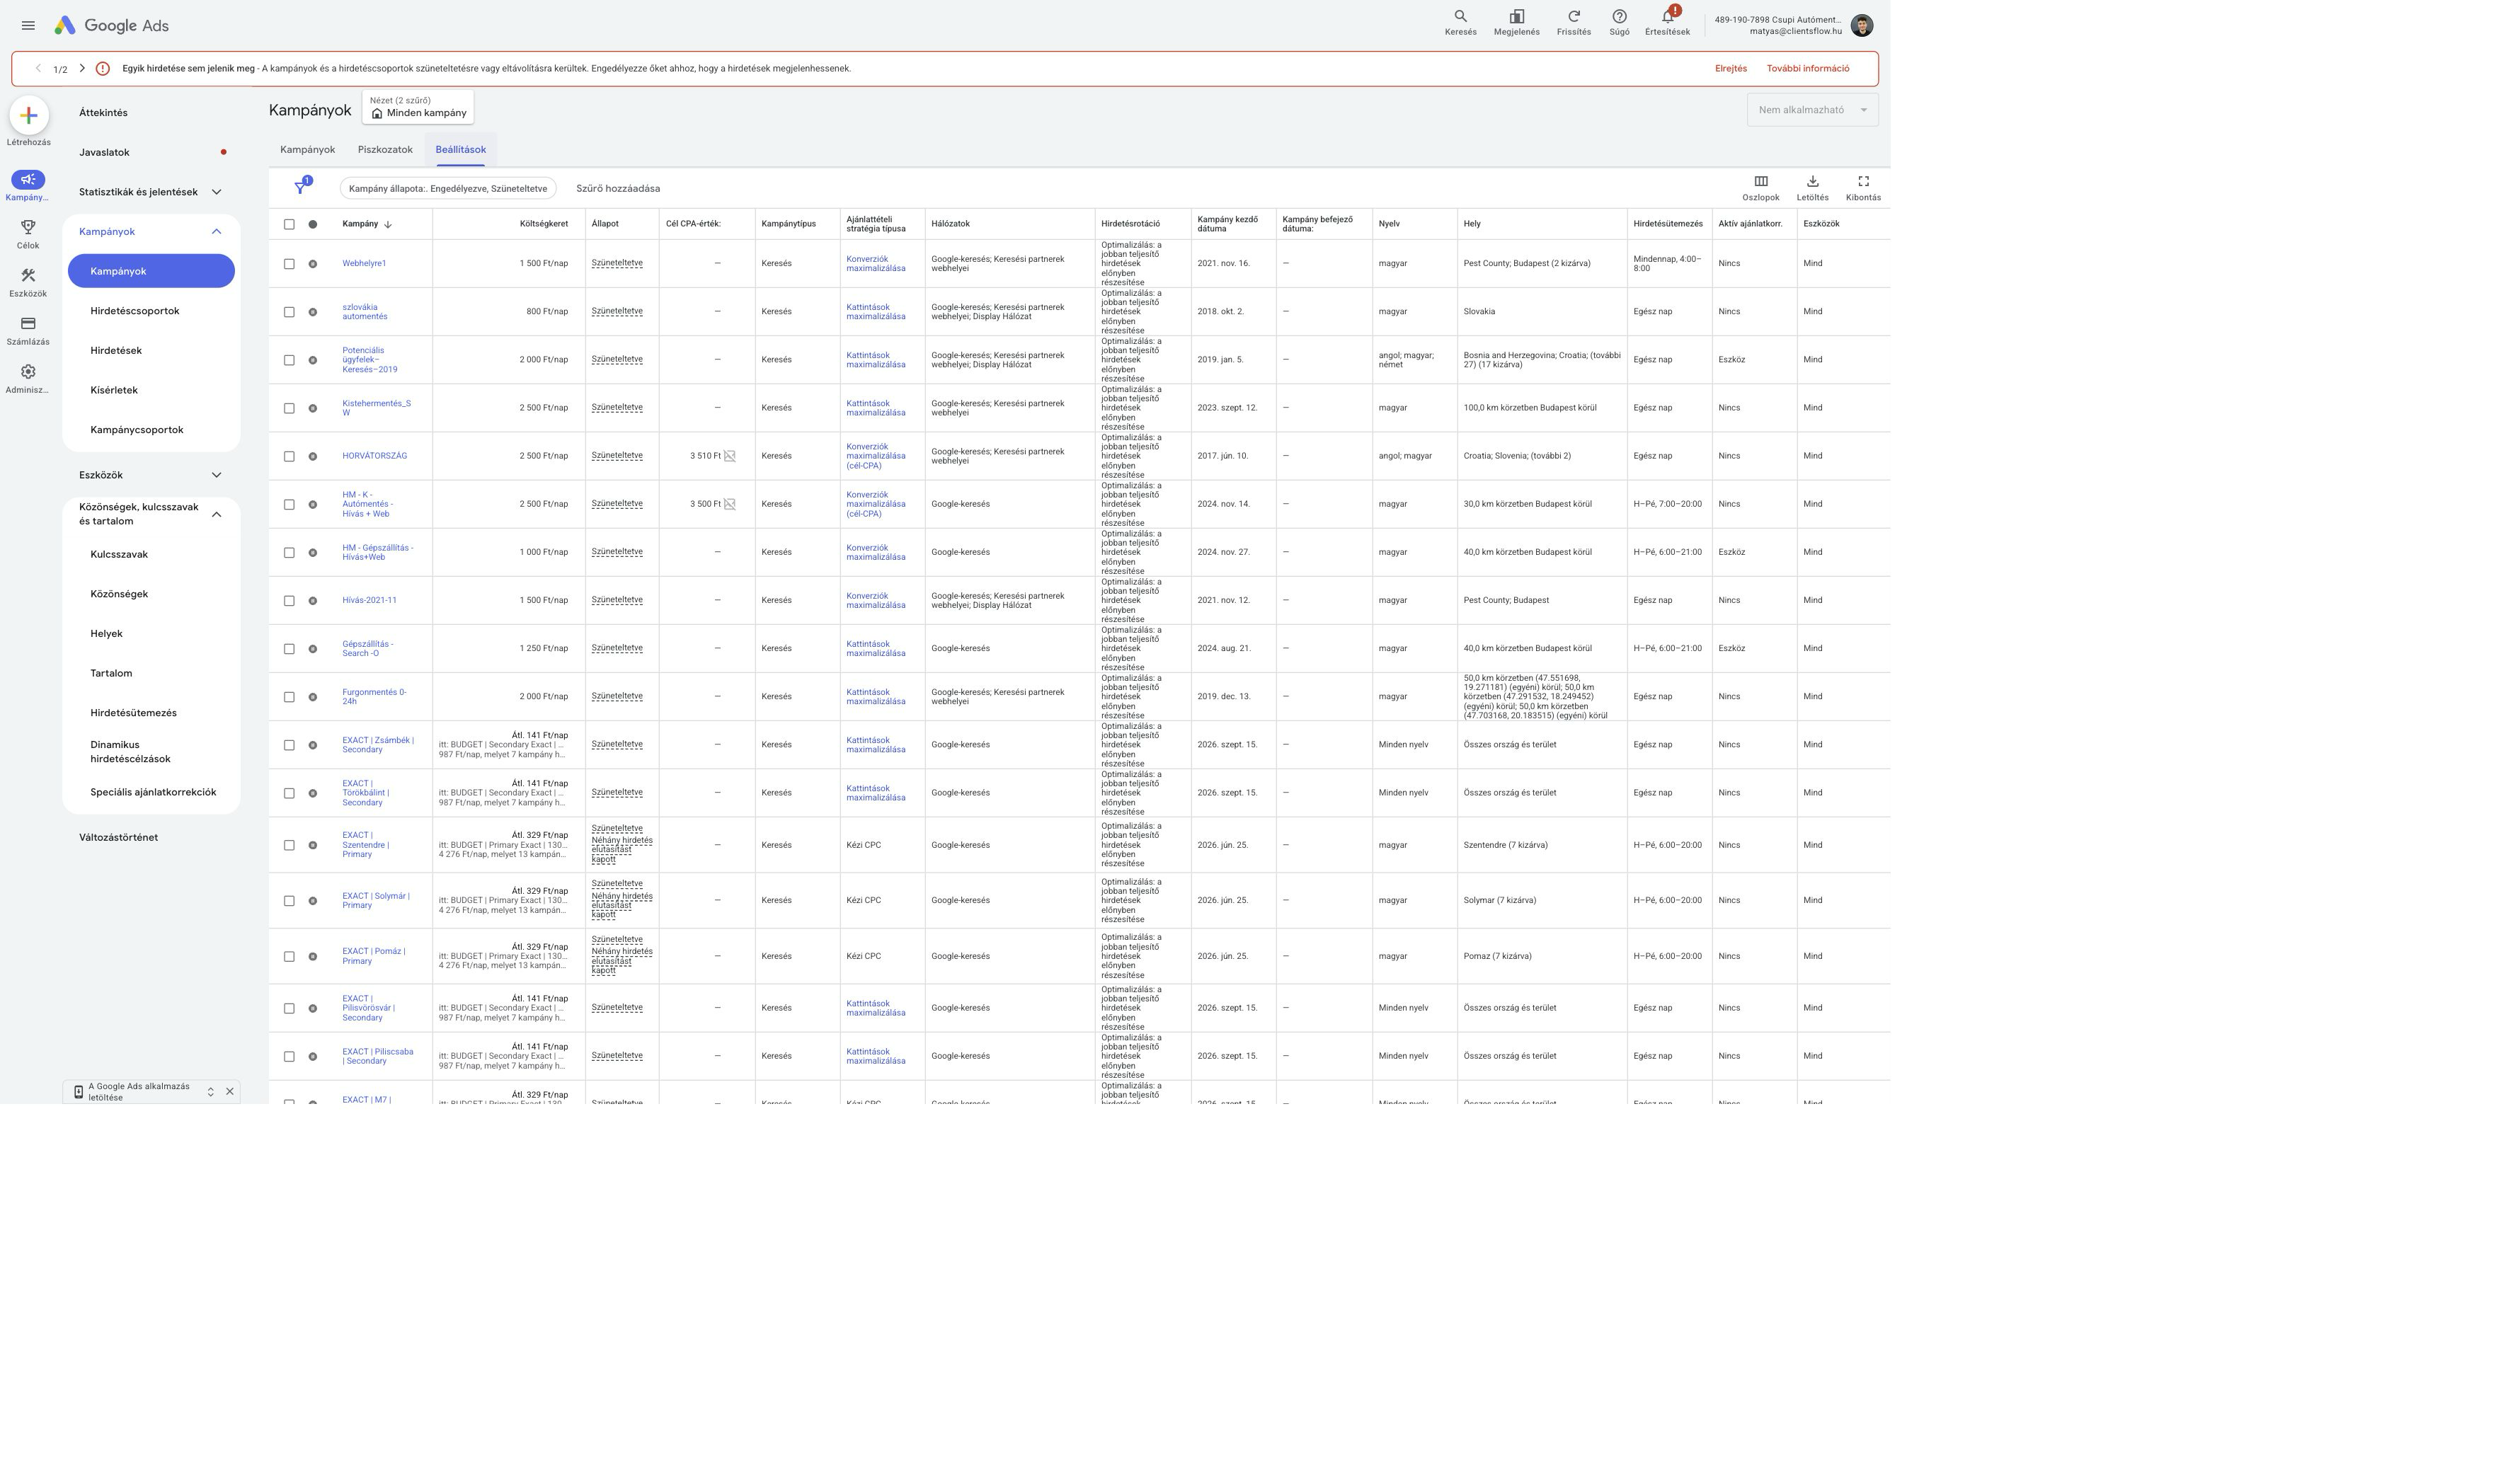The height and width of the screenshot is (1472, 2520).
Task: Check the HORVÁTORSZÁG row checkbox
Action: tap(289, 456)
